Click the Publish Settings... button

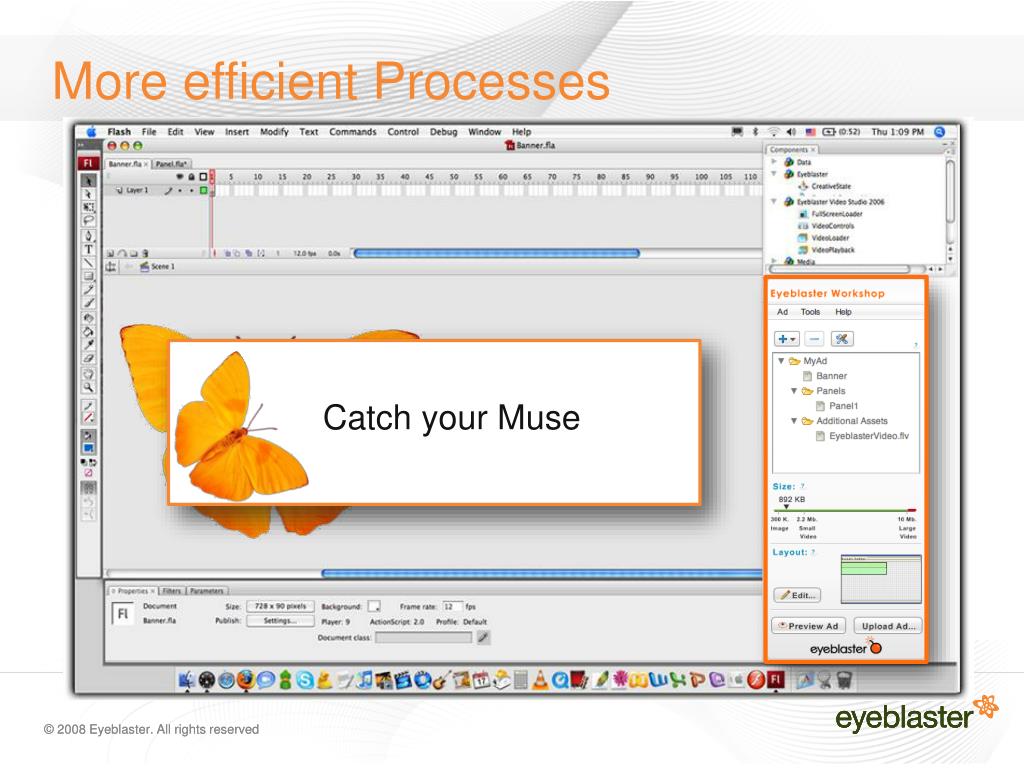pyautogui.click(x=280, y=620)
